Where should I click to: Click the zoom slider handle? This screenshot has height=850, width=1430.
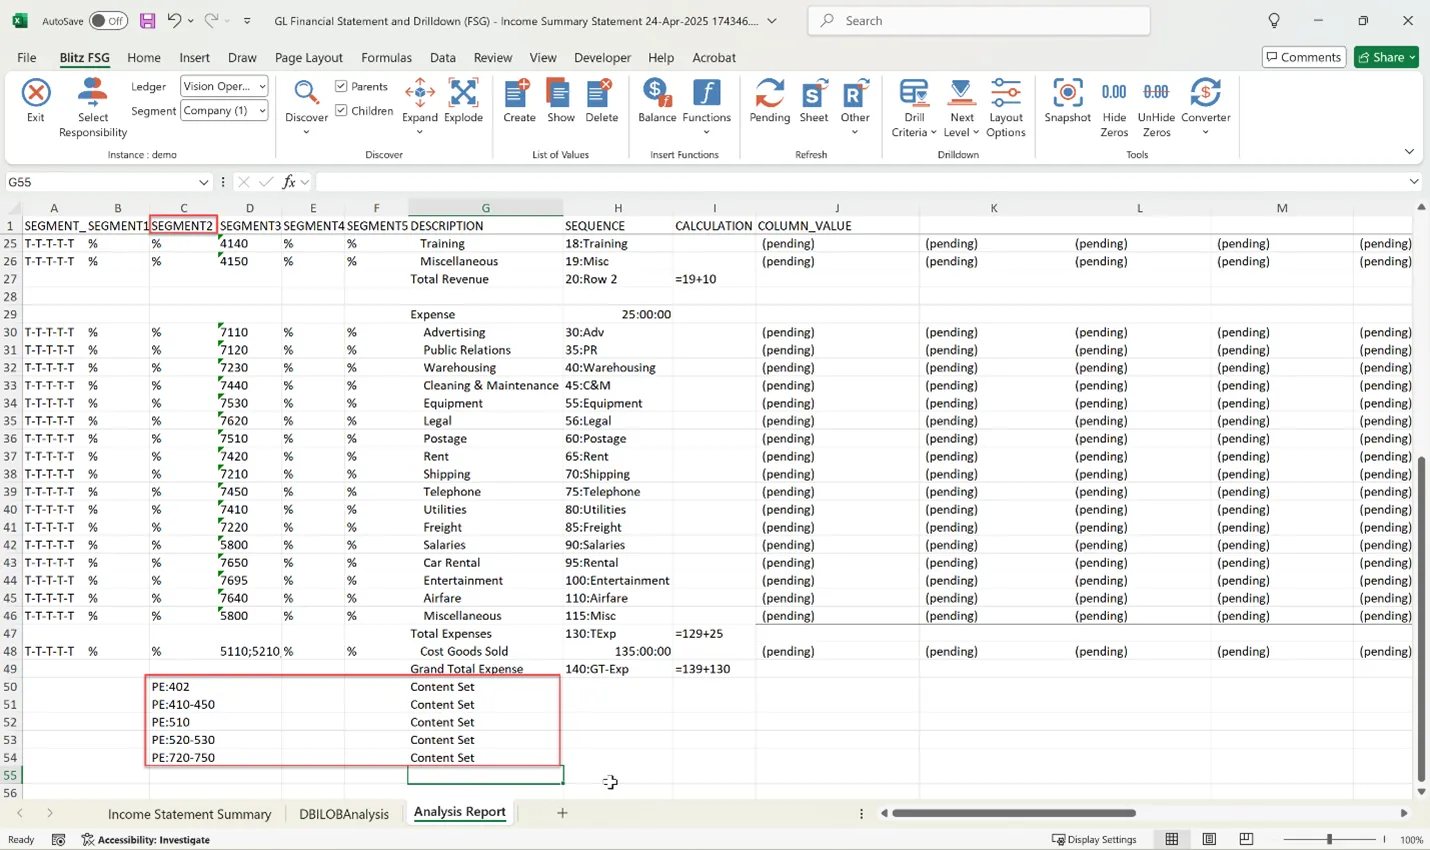(x=1330, y=839)
